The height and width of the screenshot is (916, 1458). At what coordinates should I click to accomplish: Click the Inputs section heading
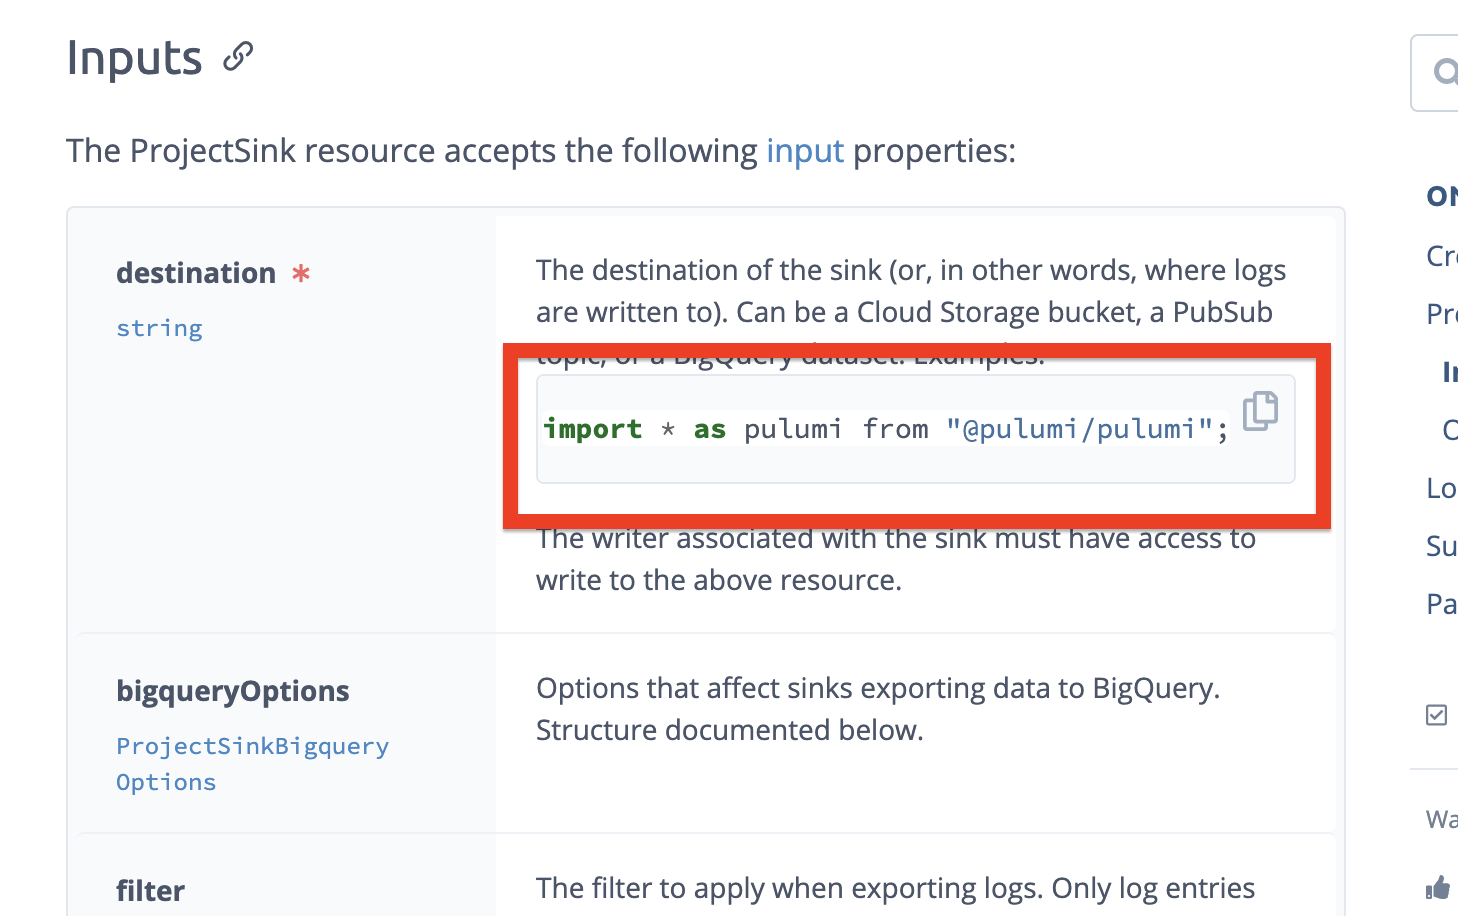134,57
